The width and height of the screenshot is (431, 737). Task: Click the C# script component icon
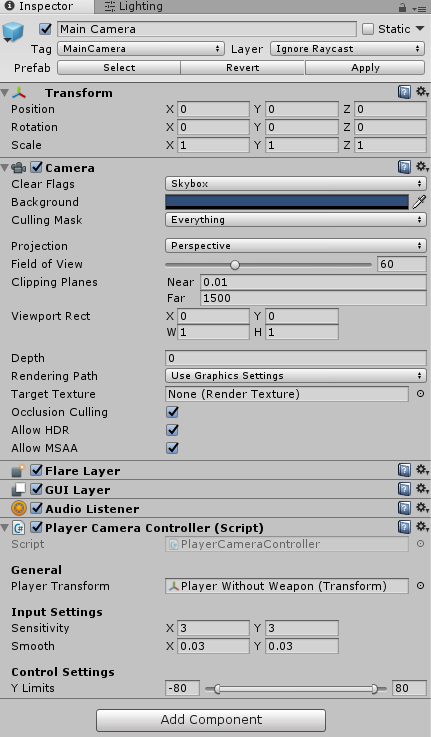(x=18, y=527)
